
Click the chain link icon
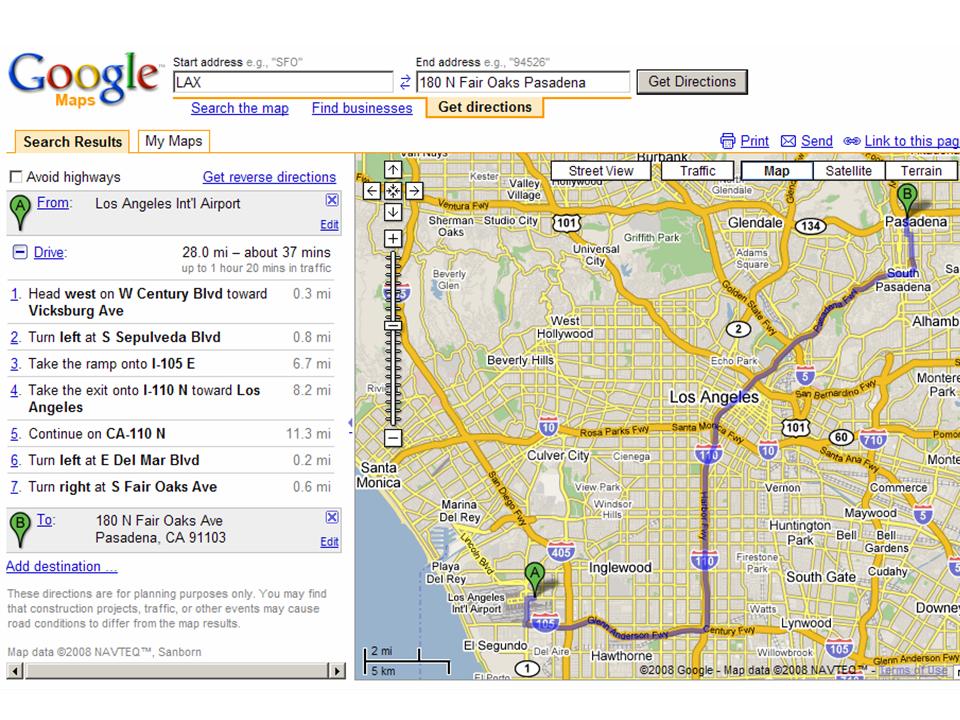(852, 141)
